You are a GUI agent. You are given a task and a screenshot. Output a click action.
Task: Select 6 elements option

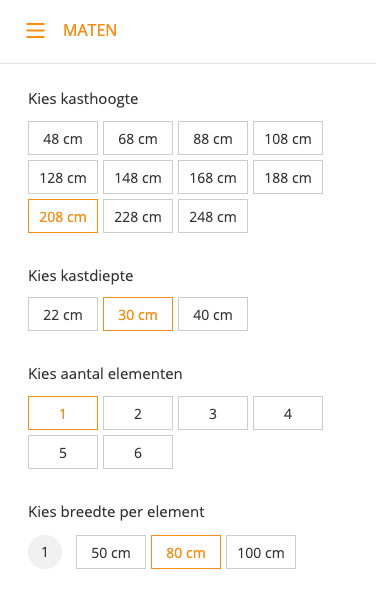[138, 452]
